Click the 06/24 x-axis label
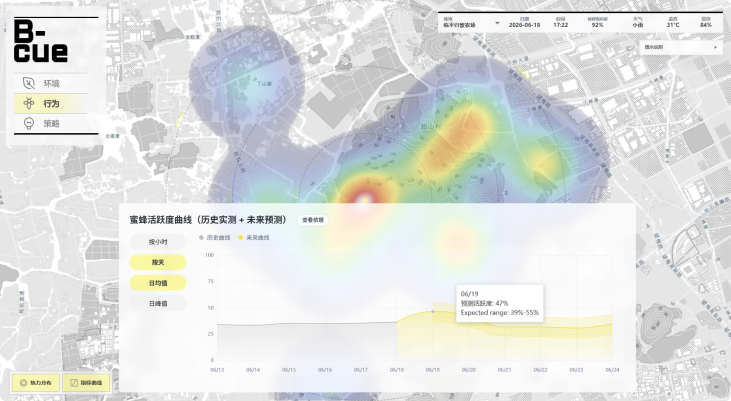Viewport: 731px width, 401px height. tap(612, 370)
